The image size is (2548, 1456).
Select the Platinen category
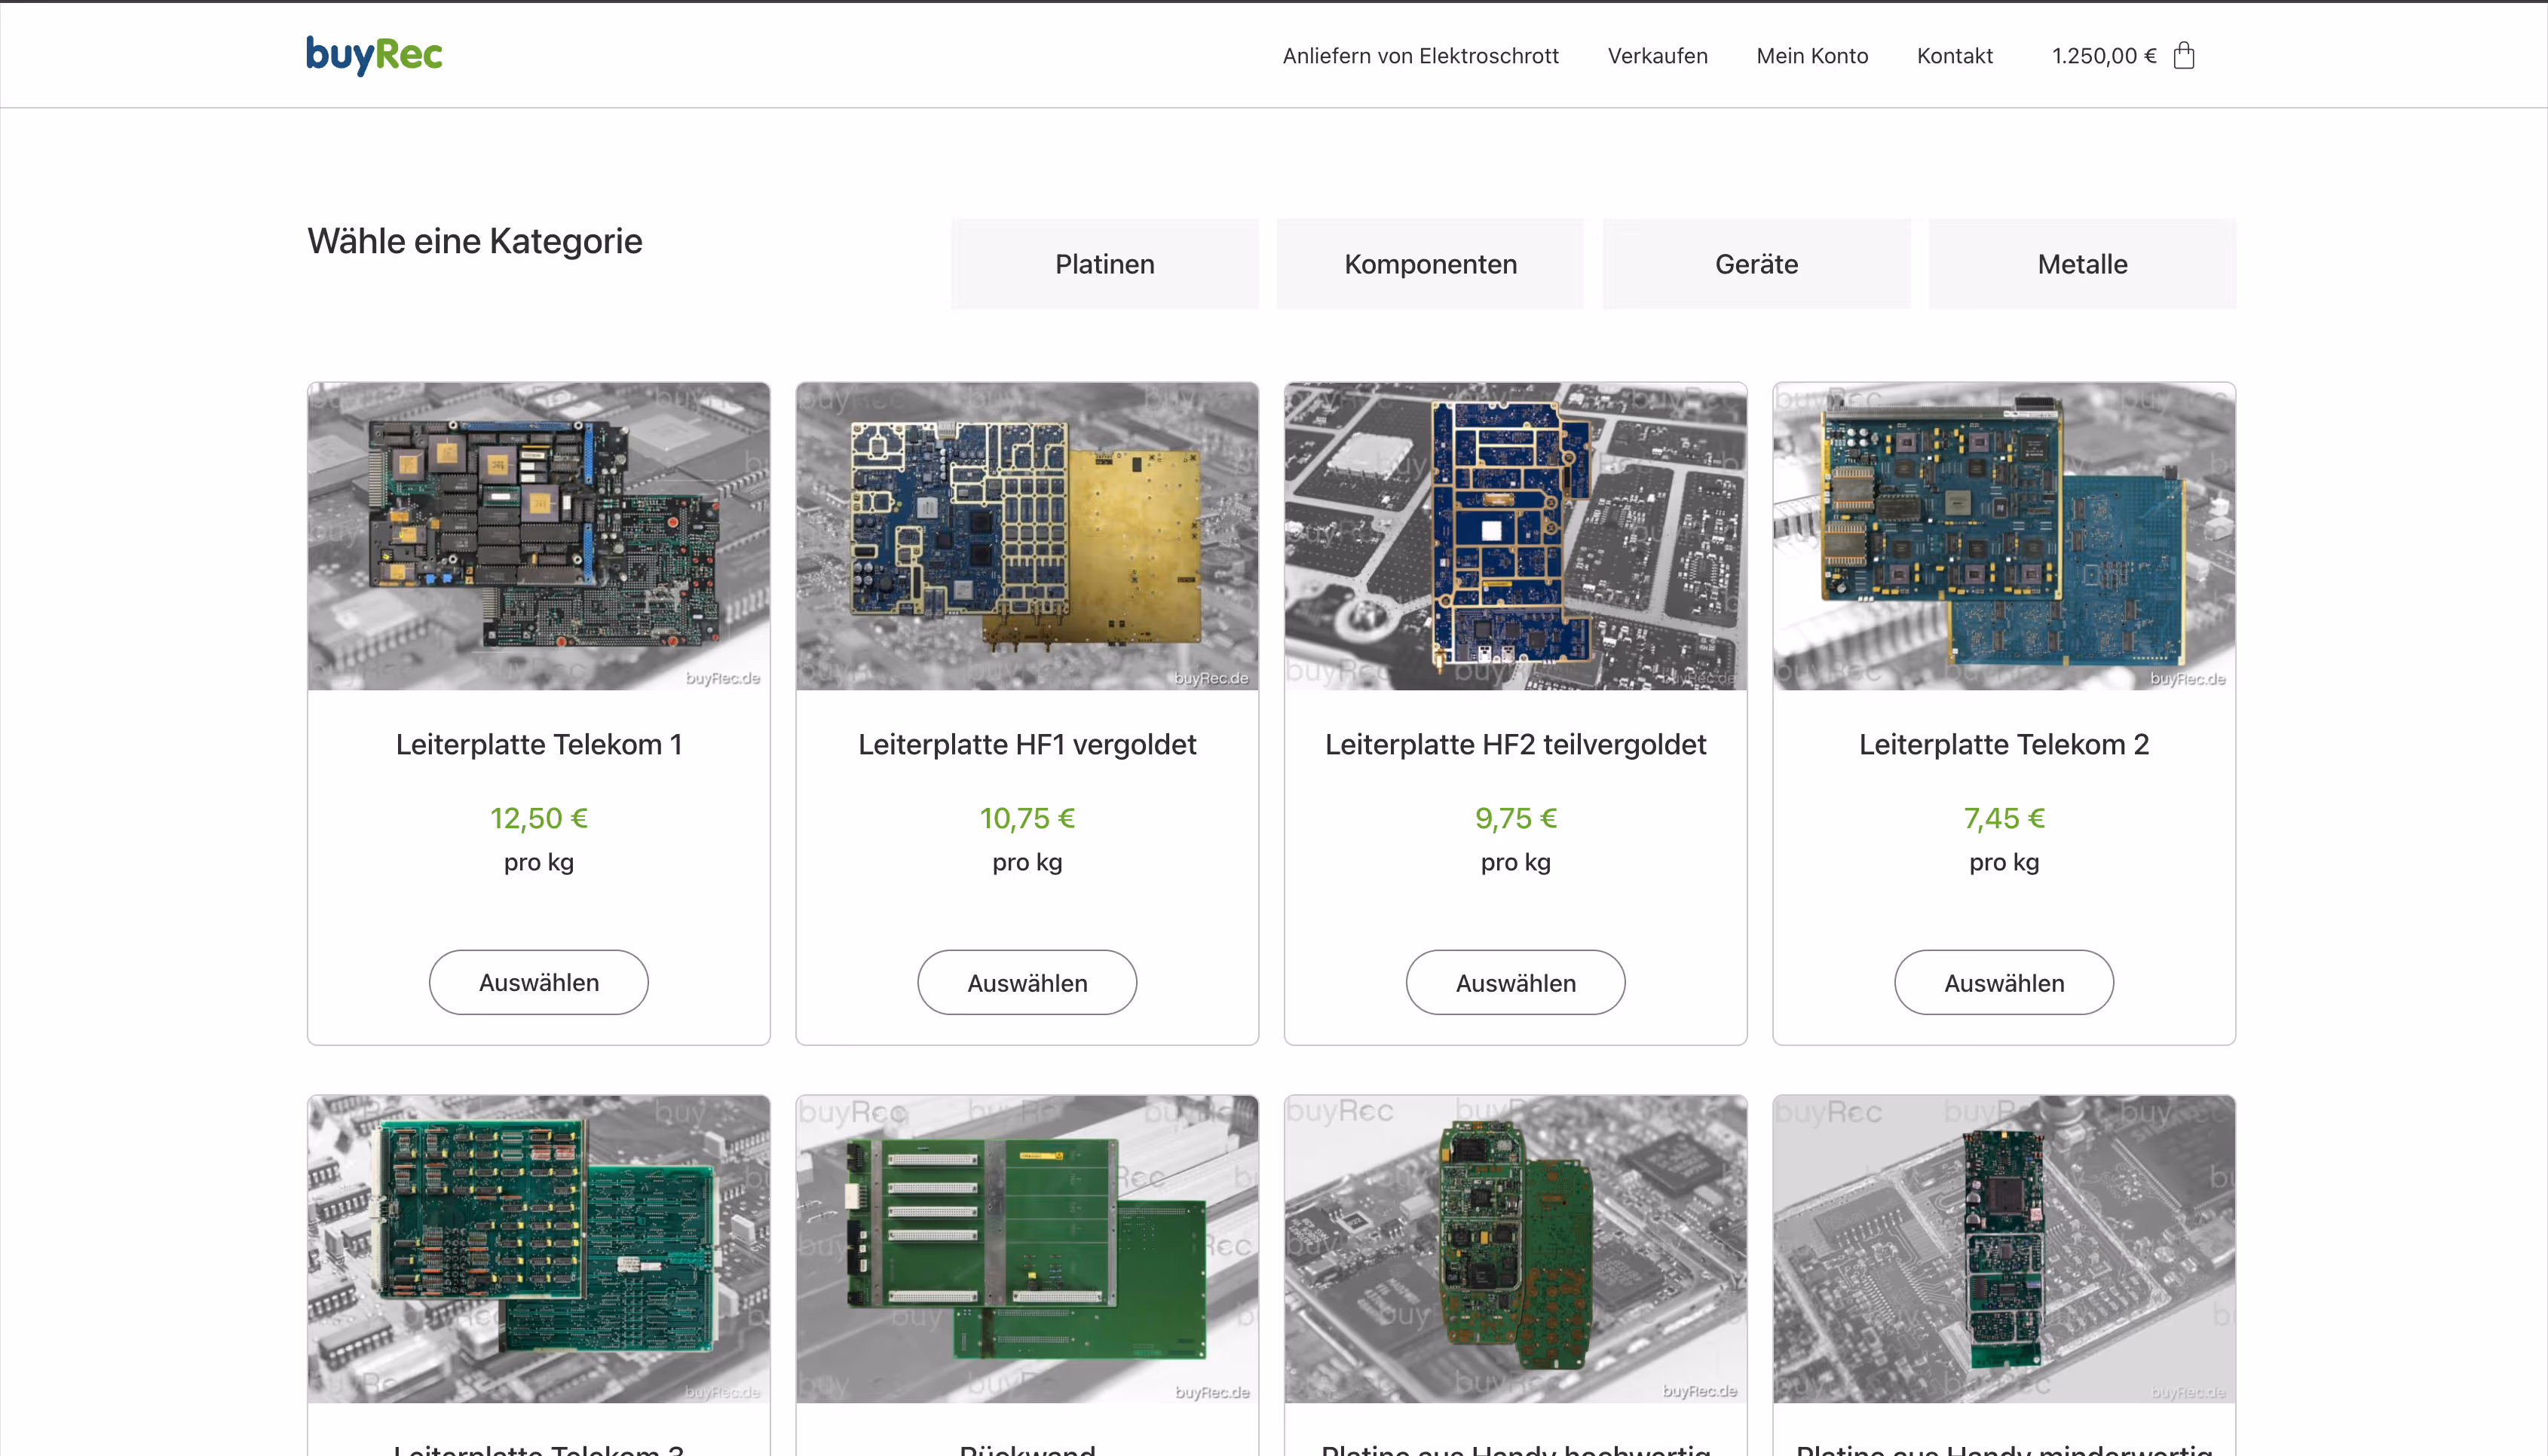[1104, 264]
